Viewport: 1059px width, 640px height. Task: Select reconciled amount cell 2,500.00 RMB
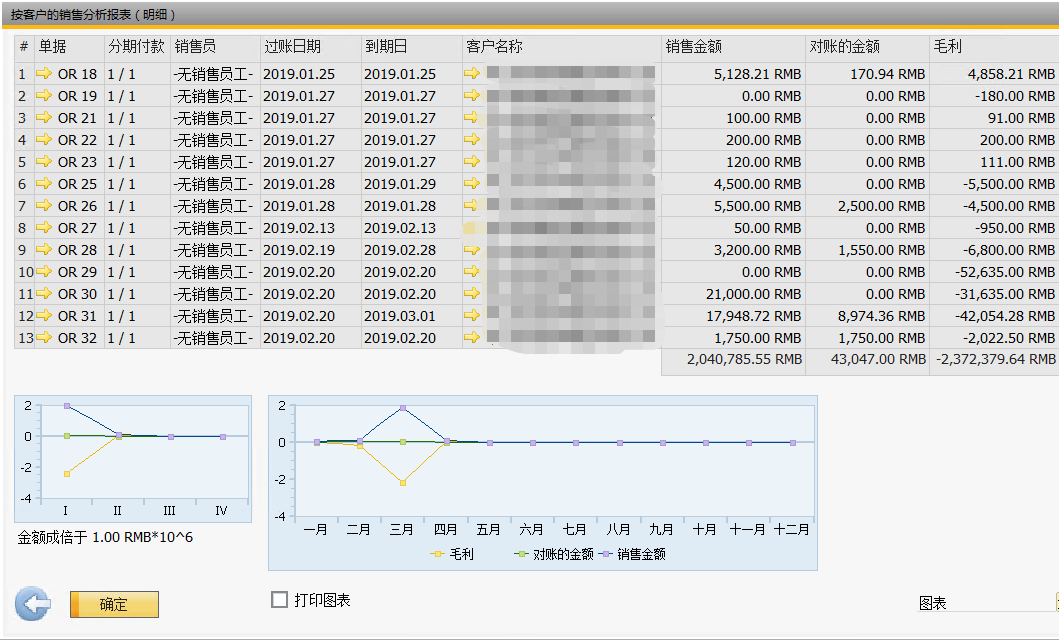click(867, 206)
